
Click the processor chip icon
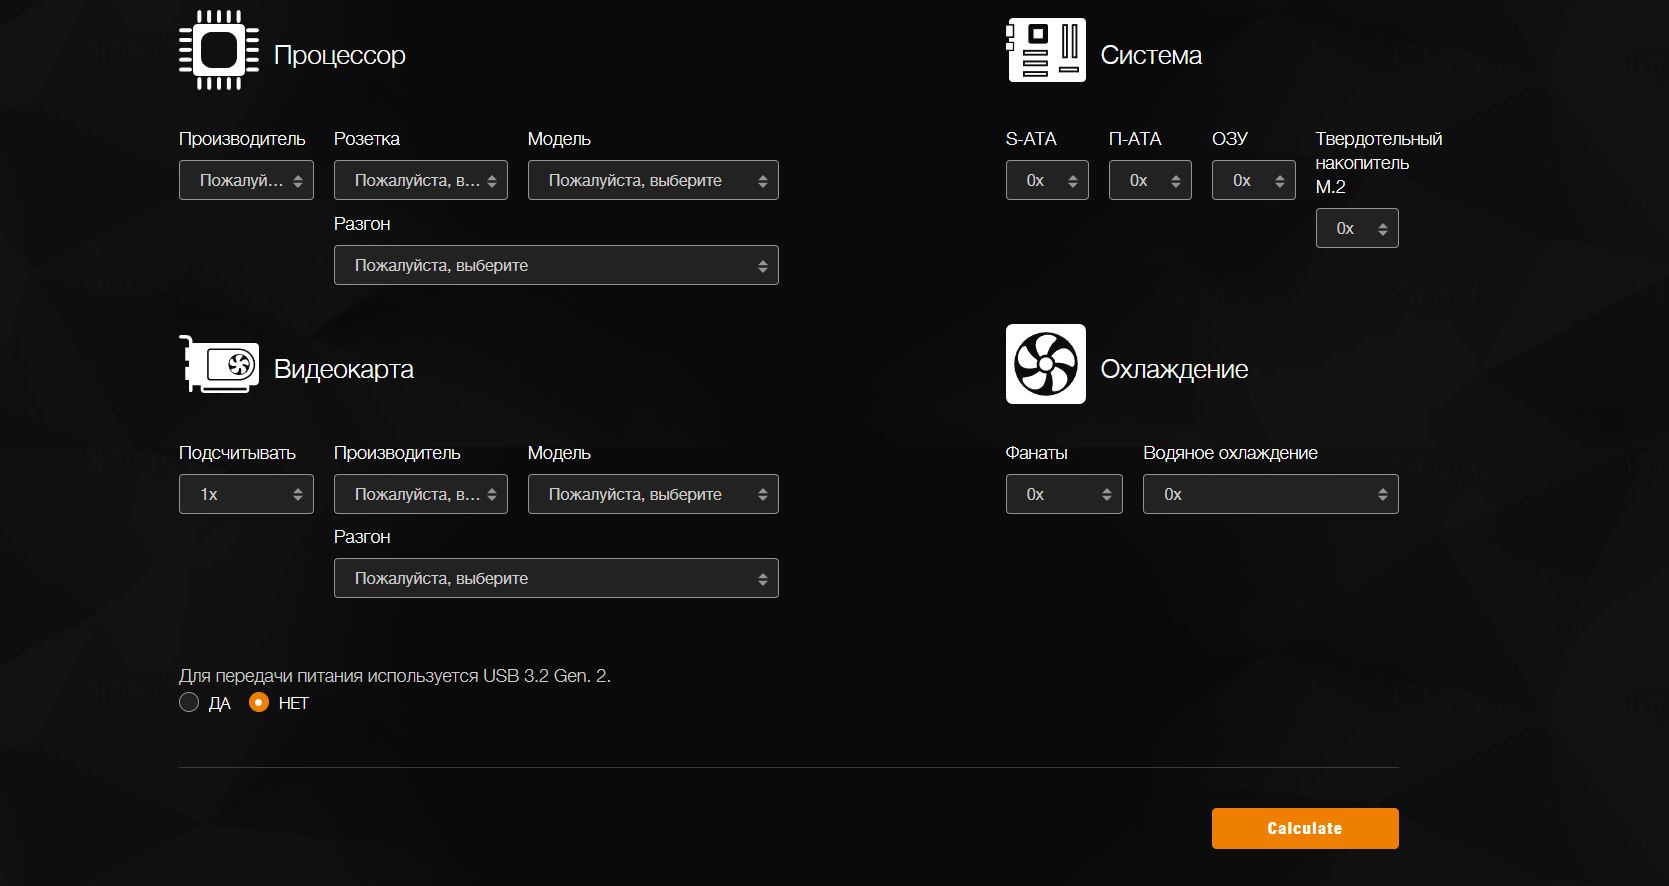[218, 50]
